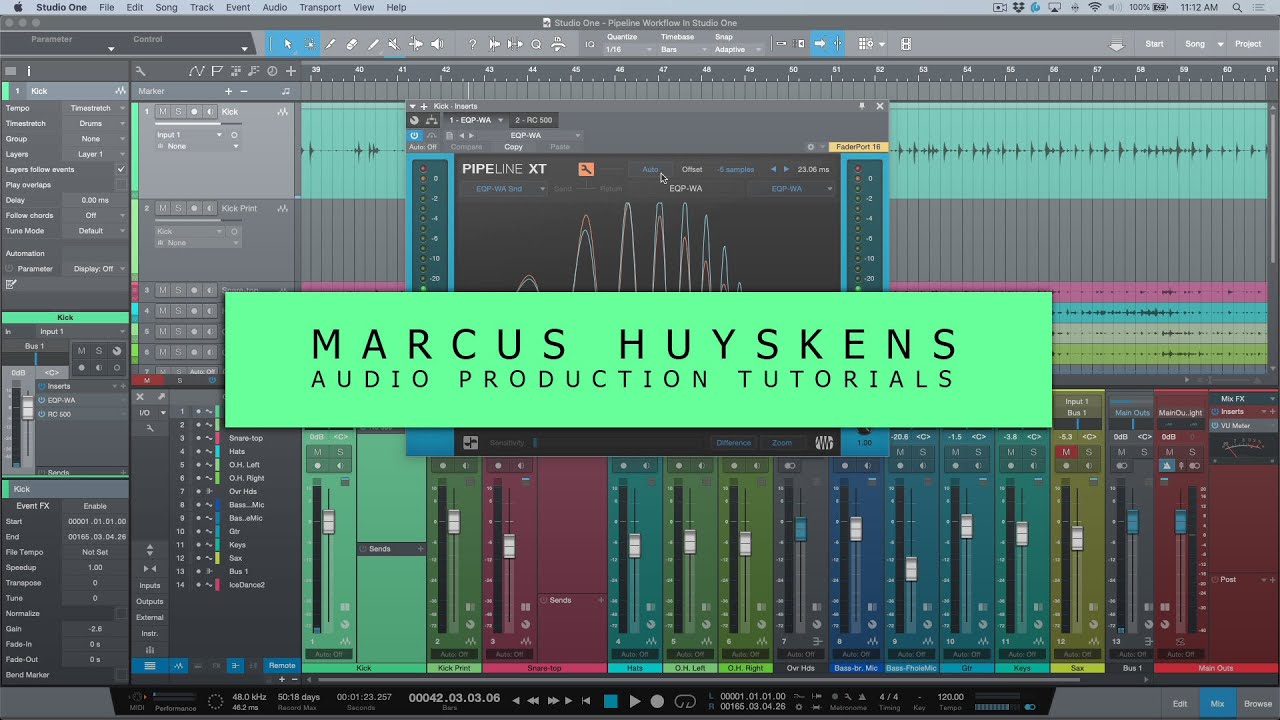Select the Arrow tool in the toolbar
Viewport: 1280px width, 720px height.
[288, 44]
